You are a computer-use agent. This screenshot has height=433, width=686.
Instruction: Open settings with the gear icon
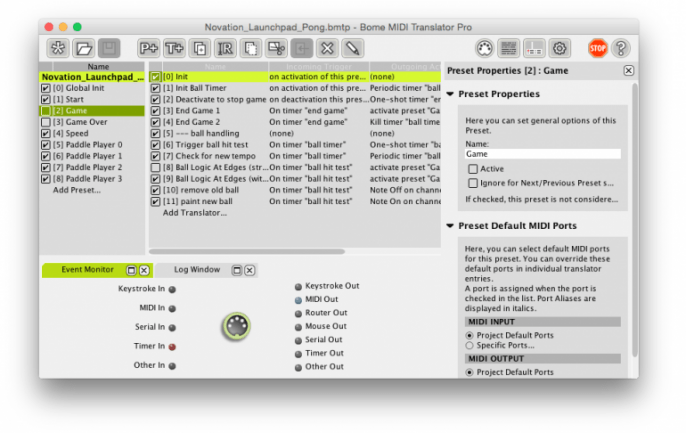[x=559, y=48]
